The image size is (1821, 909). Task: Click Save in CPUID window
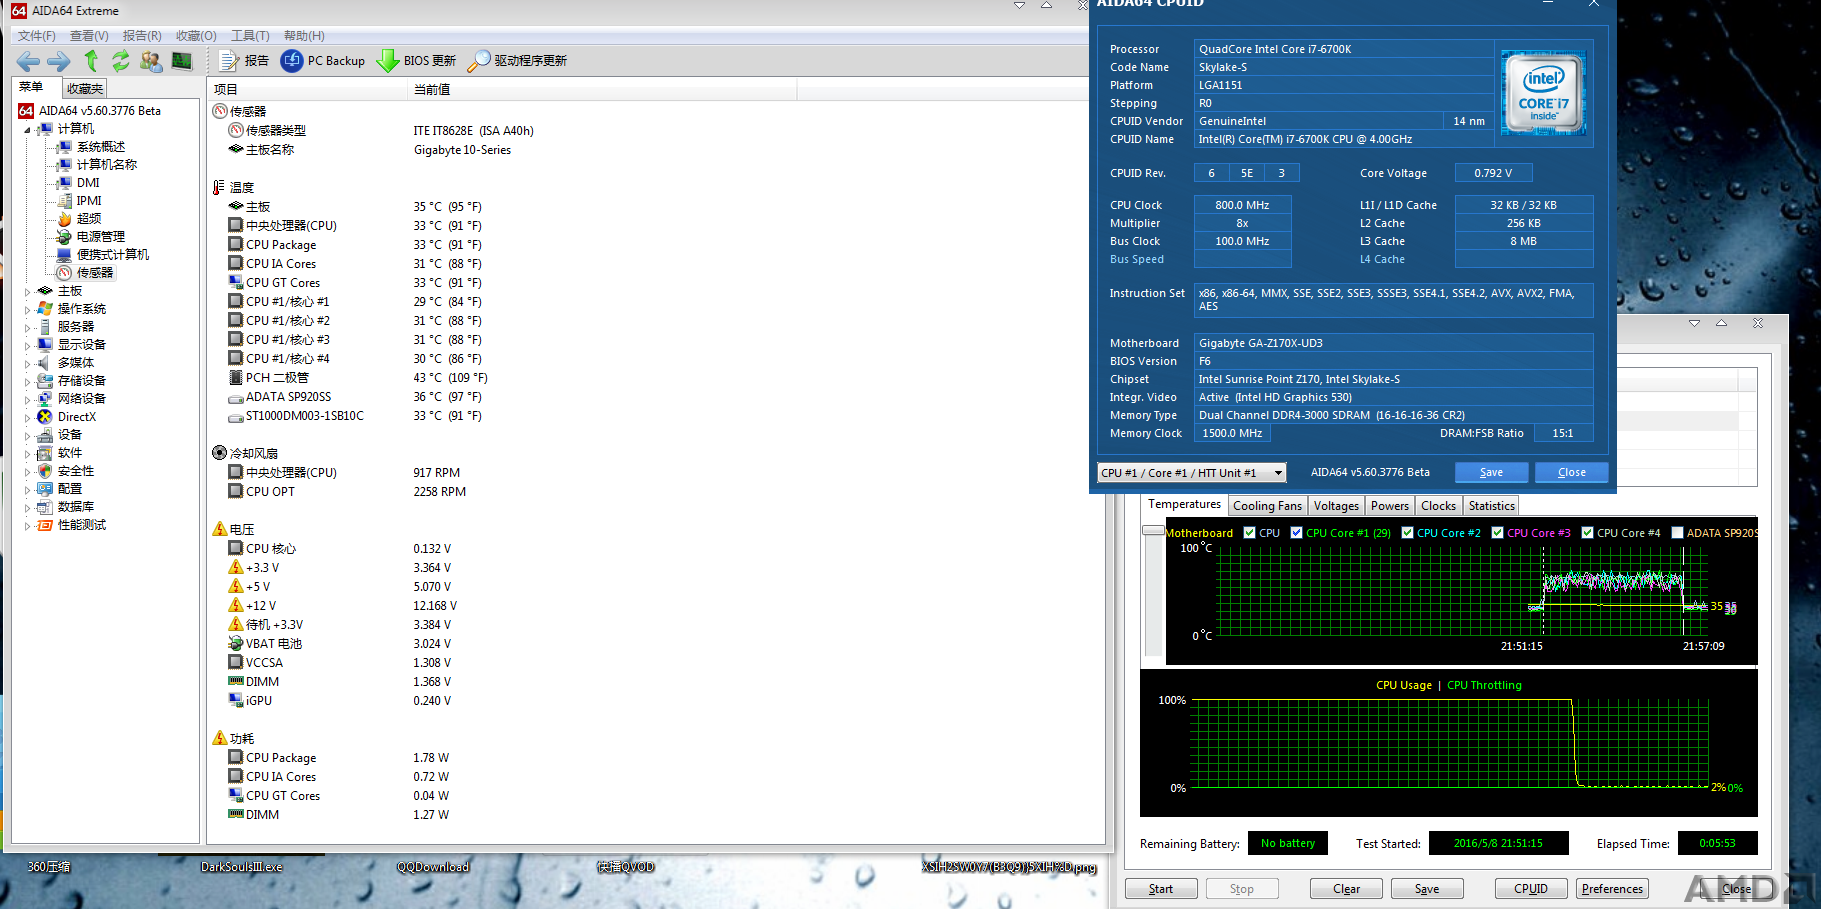coord(1491,473)
